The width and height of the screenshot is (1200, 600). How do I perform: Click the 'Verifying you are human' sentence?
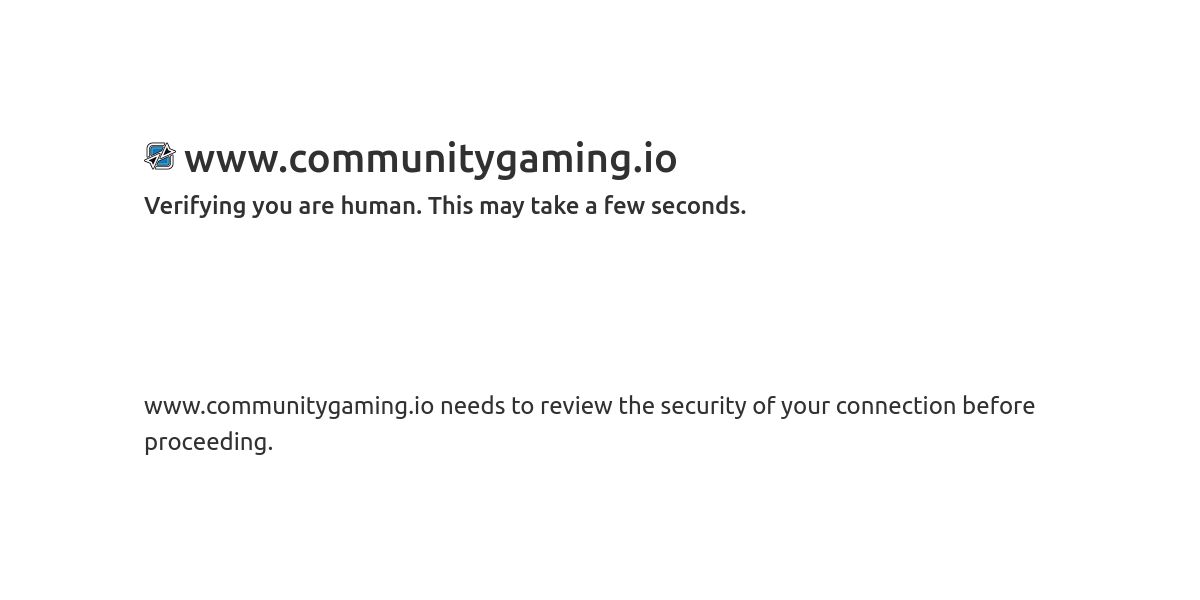[x=283, y=206]
